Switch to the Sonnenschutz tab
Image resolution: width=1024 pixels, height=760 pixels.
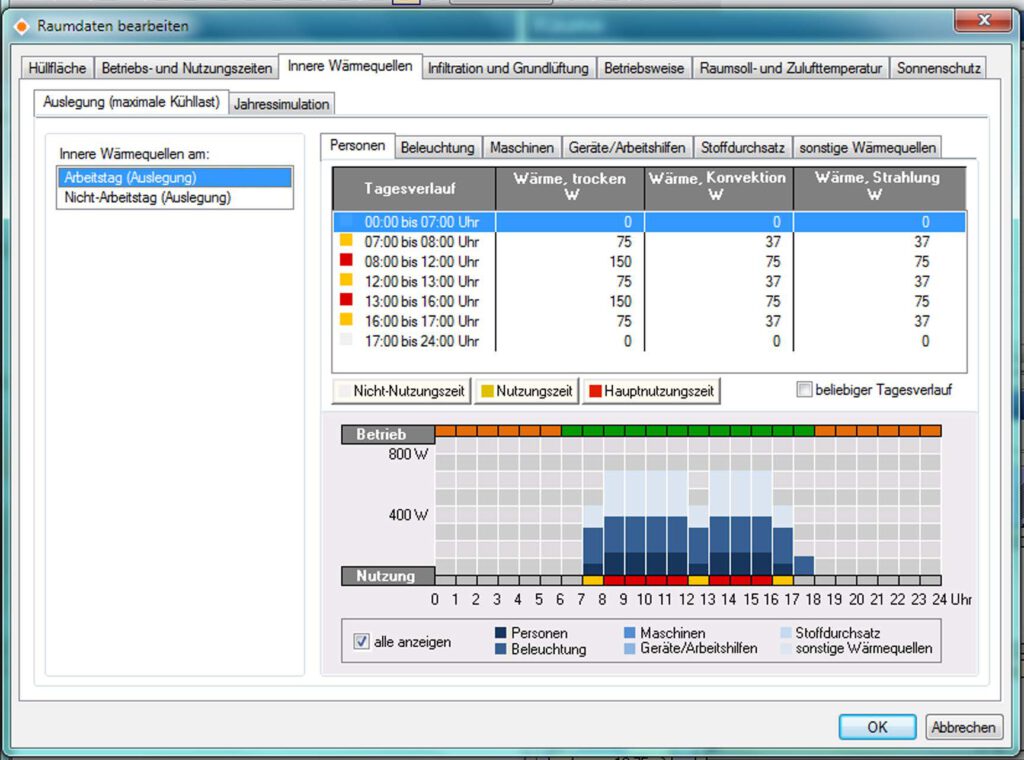click(x=938, y=68)
